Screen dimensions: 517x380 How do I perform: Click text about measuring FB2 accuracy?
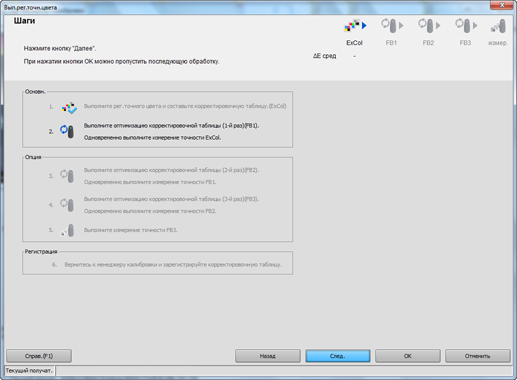(x=150, y=211)
